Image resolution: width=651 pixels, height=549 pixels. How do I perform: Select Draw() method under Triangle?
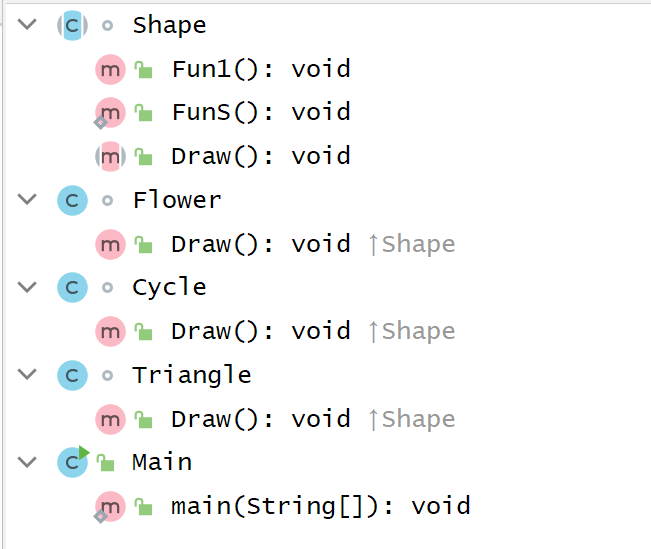click(260, 419)
